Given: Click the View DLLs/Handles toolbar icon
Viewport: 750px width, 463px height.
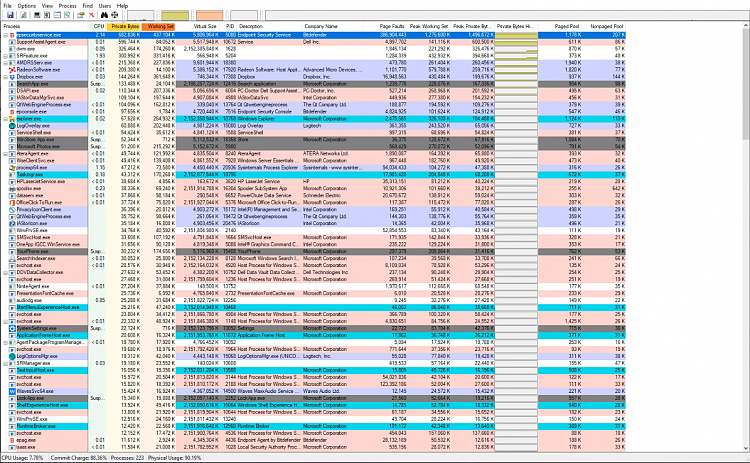Looking at the screenshot, I should (67, 15).
